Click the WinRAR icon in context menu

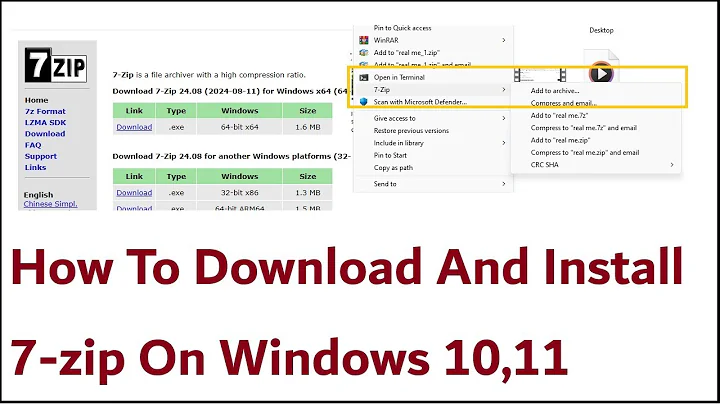point(364,40)
